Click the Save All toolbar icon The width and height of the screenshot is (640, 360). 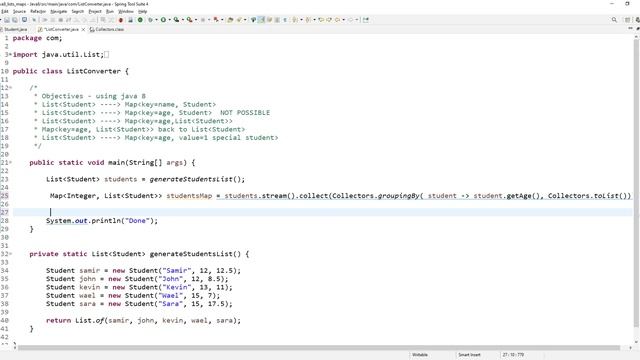[15, 20]
